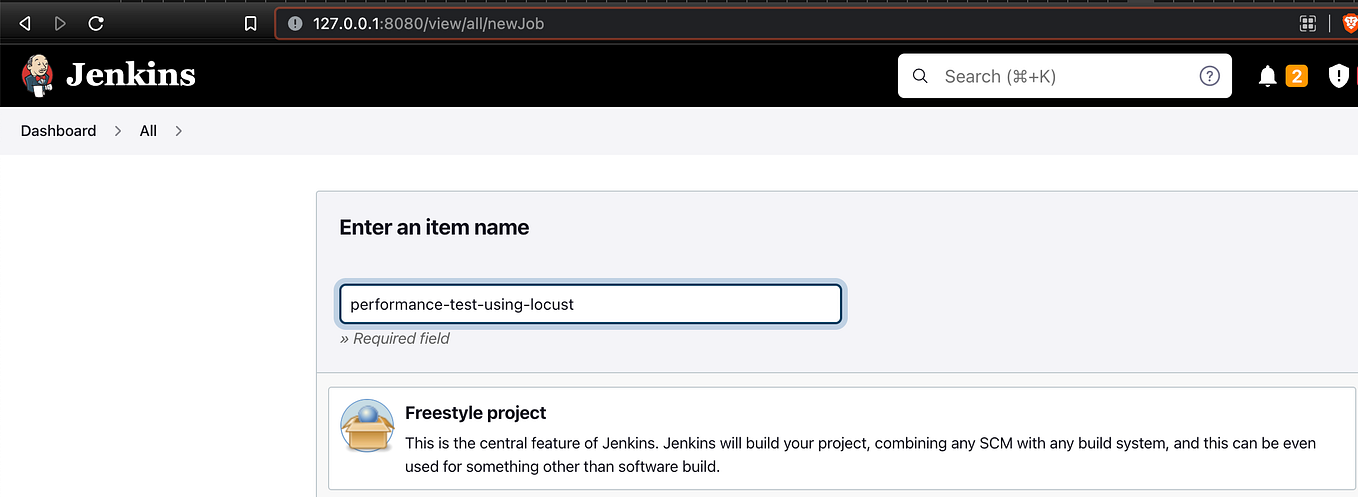Viewport: 1358px width, 497px height.
Task: Open search help question mark icon
Action: [1210, 76]
